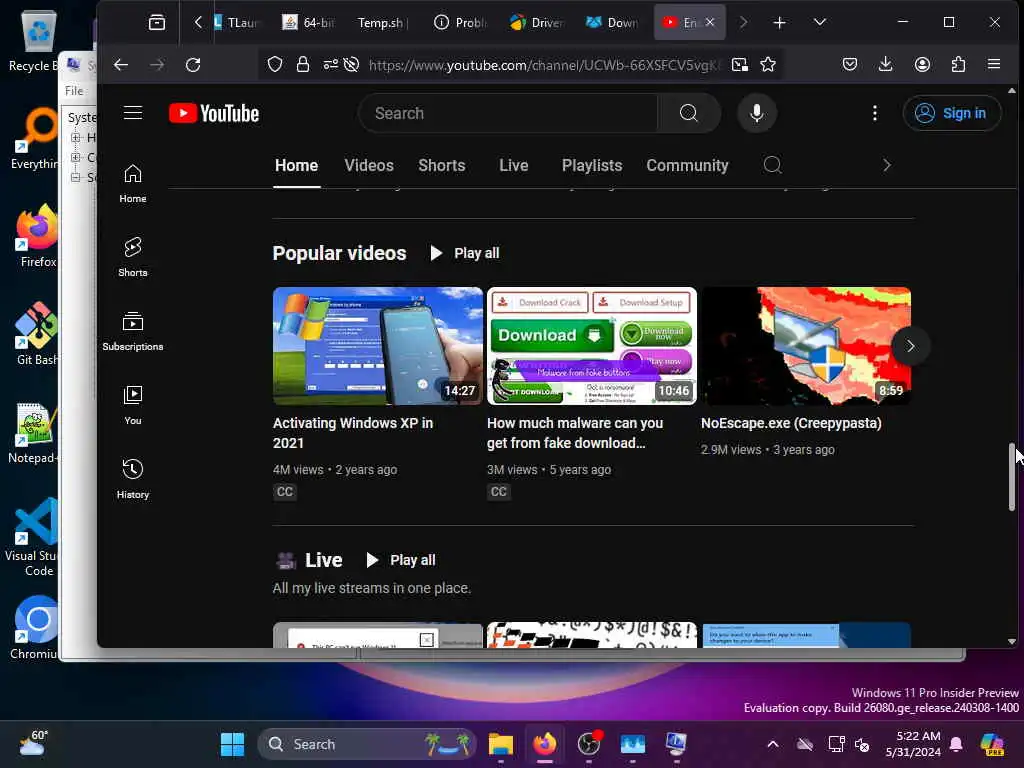
Task: Reload the page in Firefox
Action: (193, 65)
